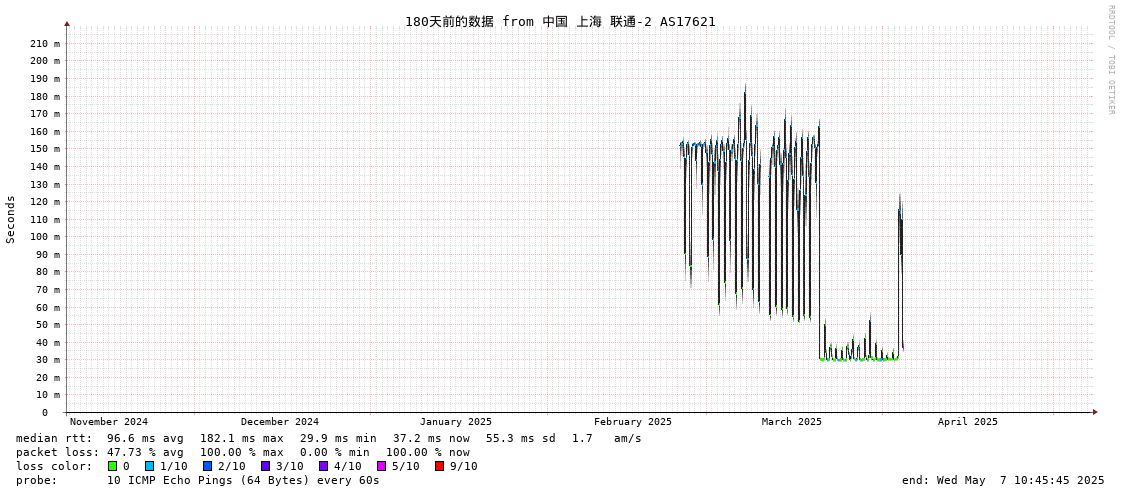The height and width of the screenshot is (494, 1121).
Task: Click the '37.2 ms now' value
Action: [x=431, y=438]
